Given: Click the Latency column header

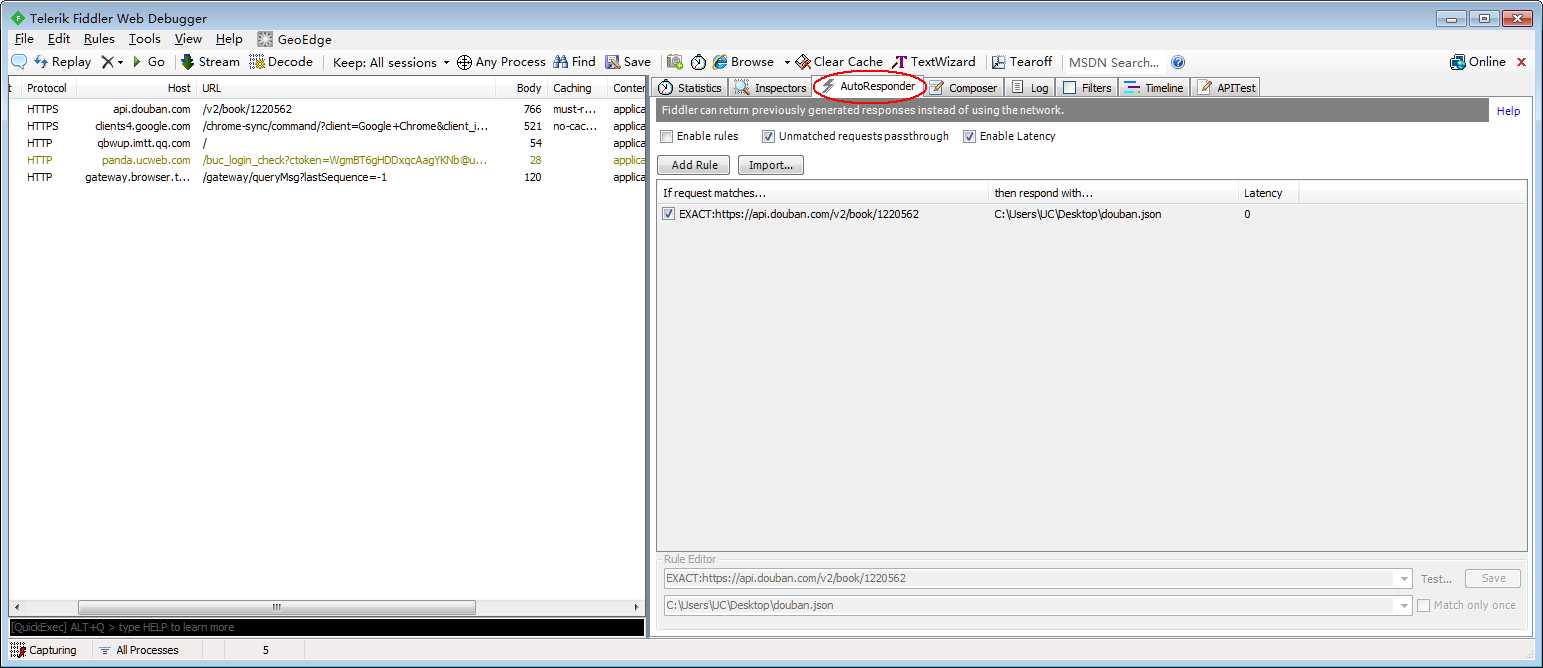Looking at the screenshot, I should pos(1267,193).
